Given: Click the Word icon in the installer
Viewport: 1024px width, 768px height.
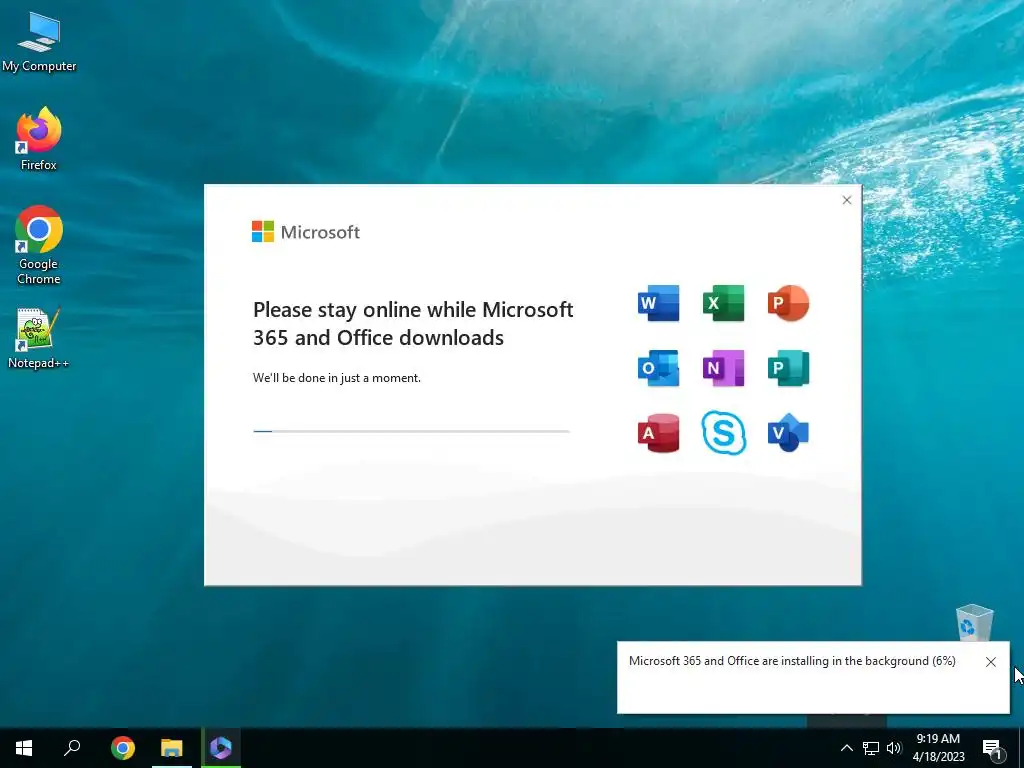Looking at the screenshot, I should (x=658, y=303).
